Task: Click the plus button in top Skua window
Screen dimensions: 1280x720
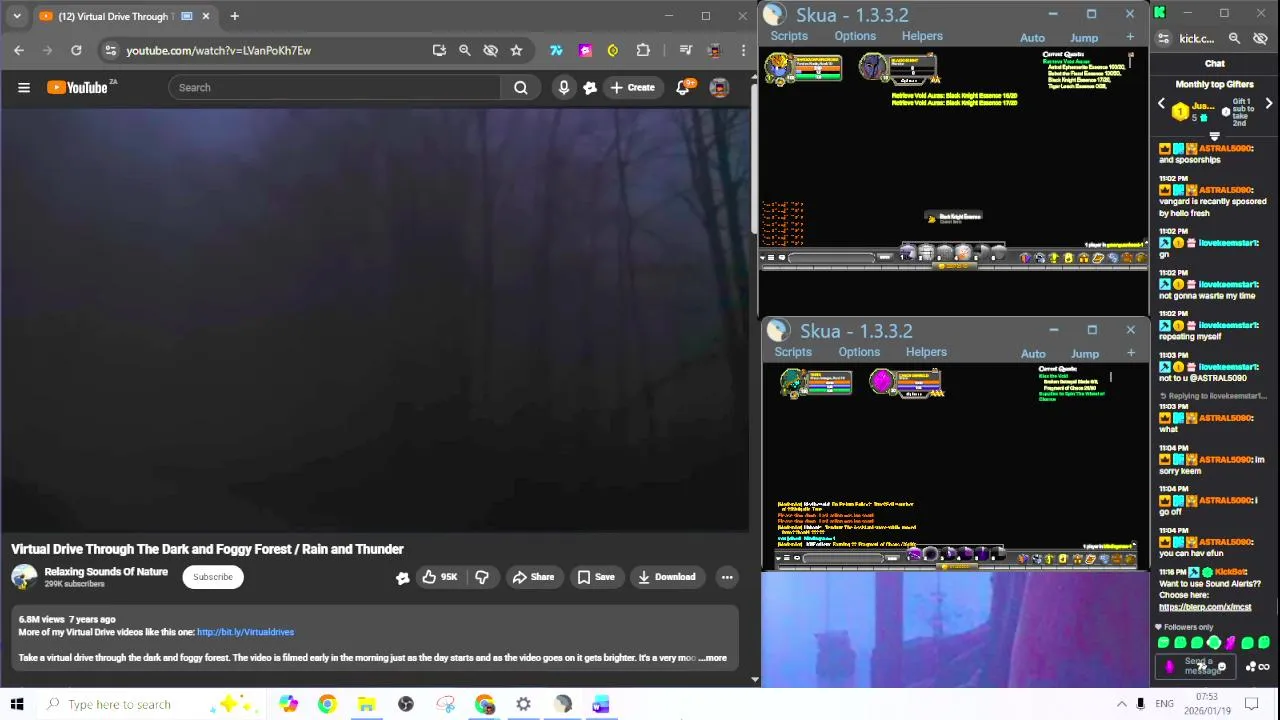Action: (x=1130, y=37)
